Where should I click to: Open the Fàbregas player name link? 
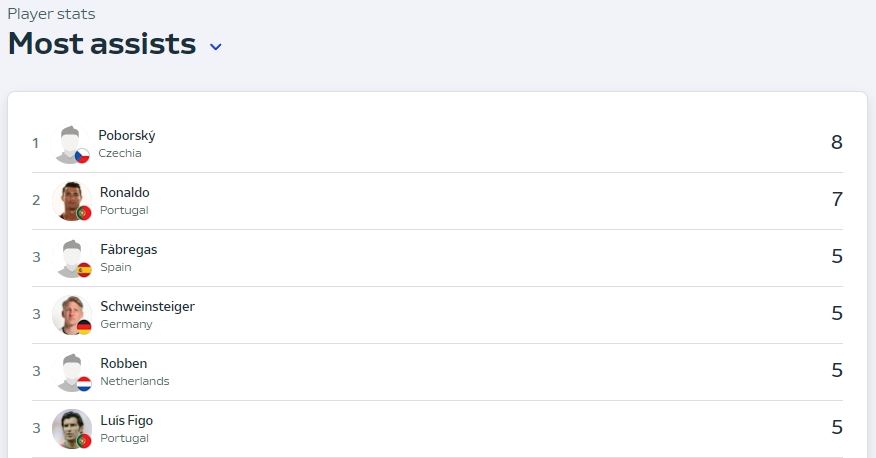128,250
